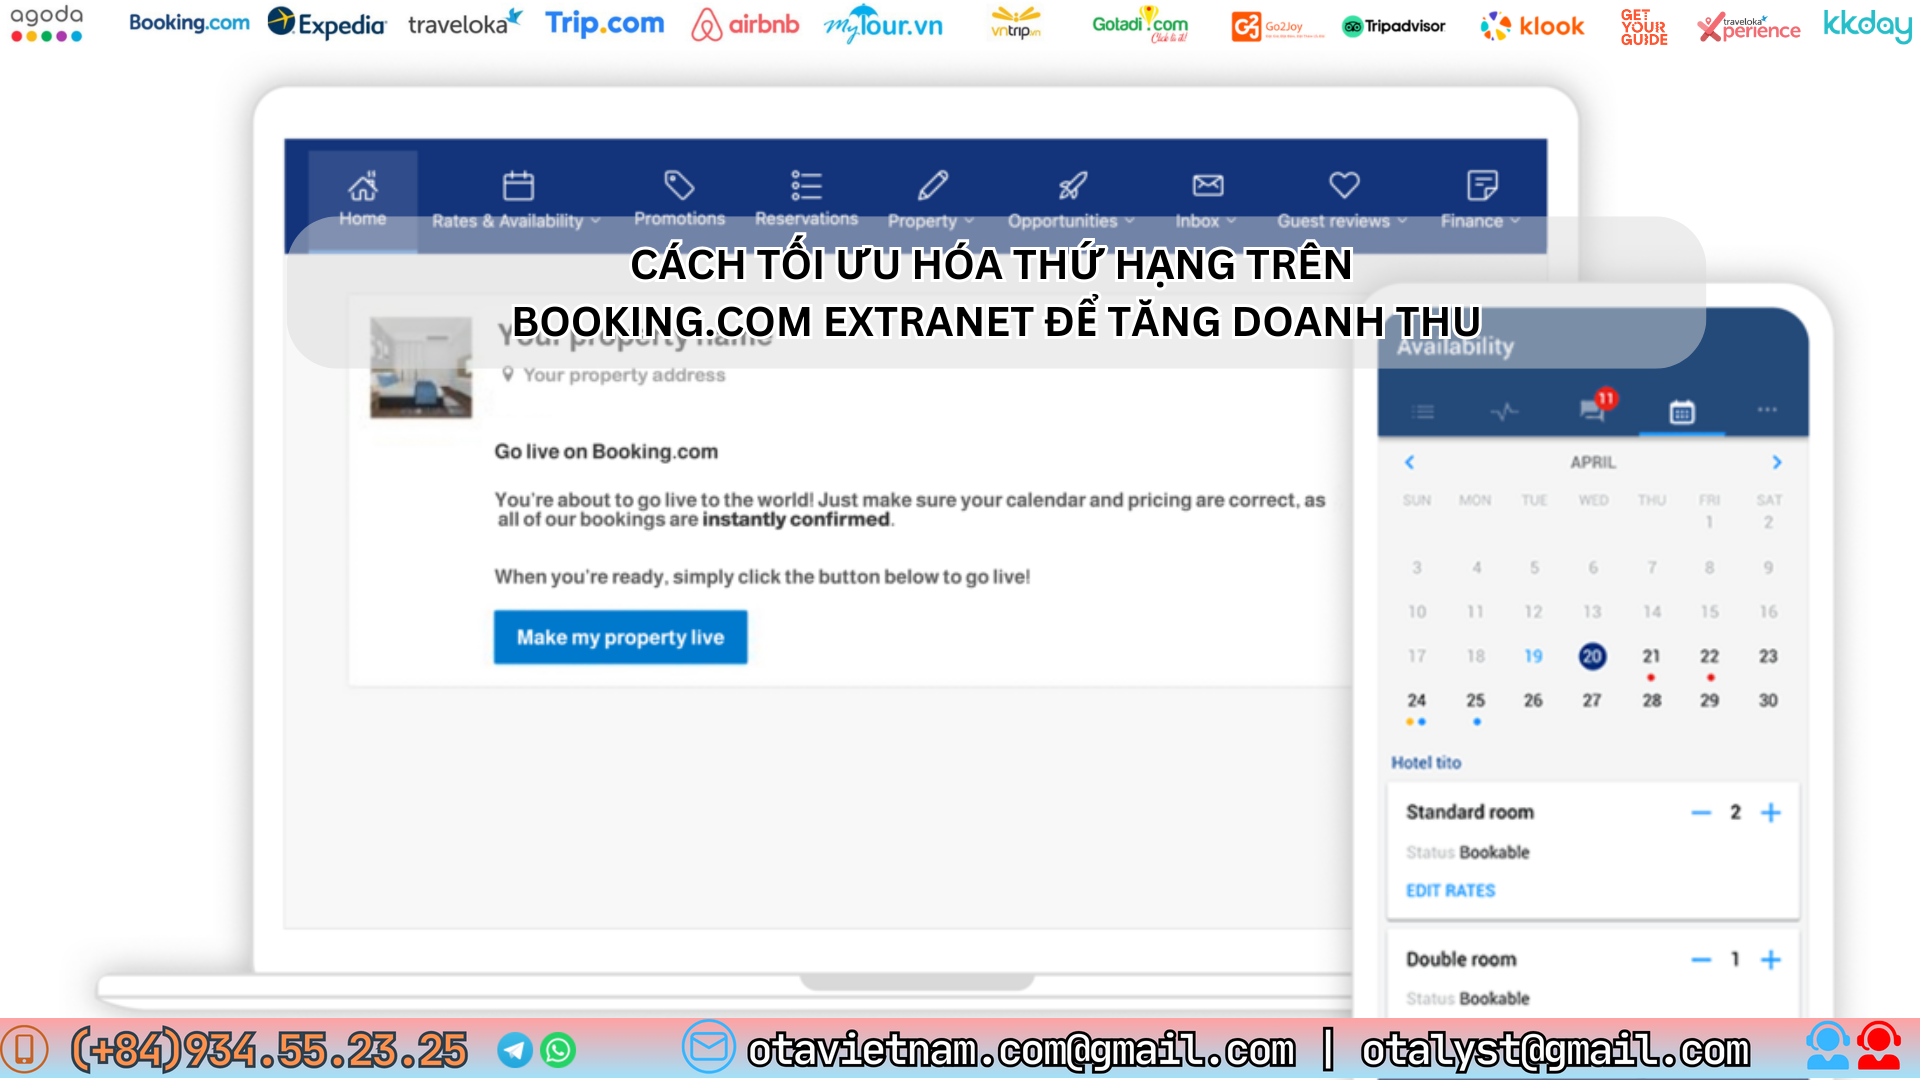
Task: Select April 21 in the calendar
Action: click(1651, 656)
